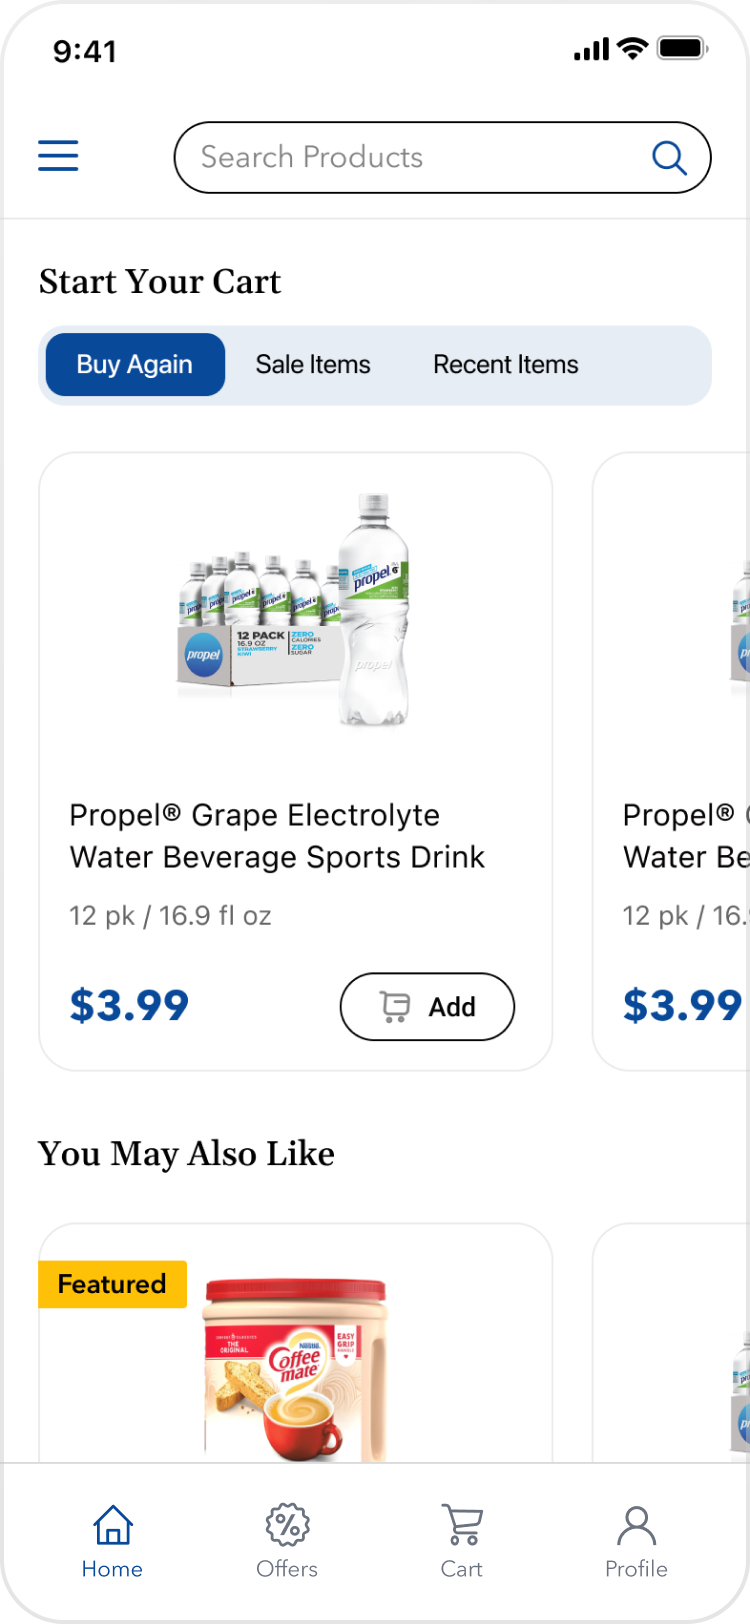Show the Recent Items tab
Screen dimensions: 750x1624
(505, 365)
